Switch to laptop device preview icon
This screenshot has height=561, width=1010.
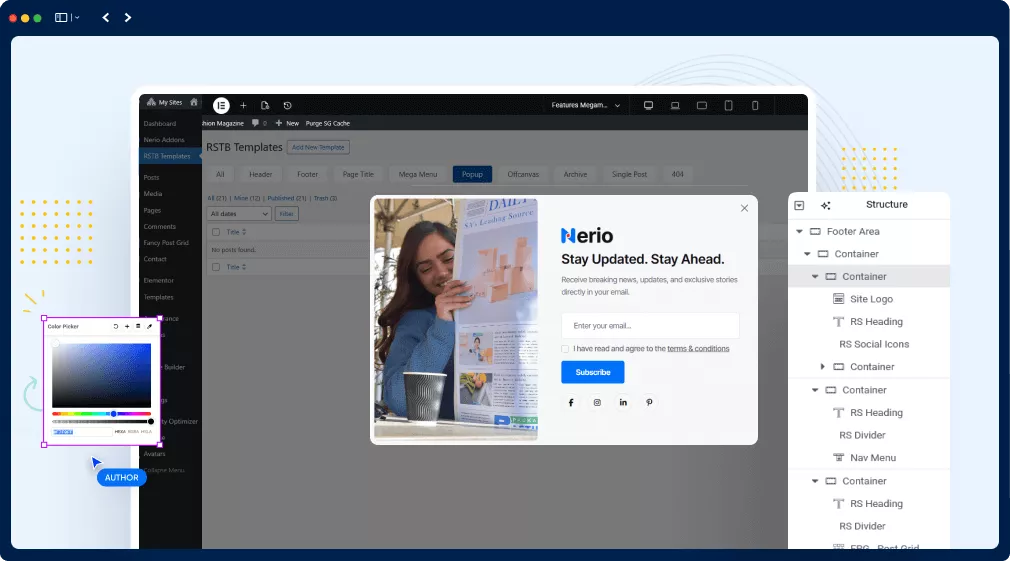(x=675, y=106)
